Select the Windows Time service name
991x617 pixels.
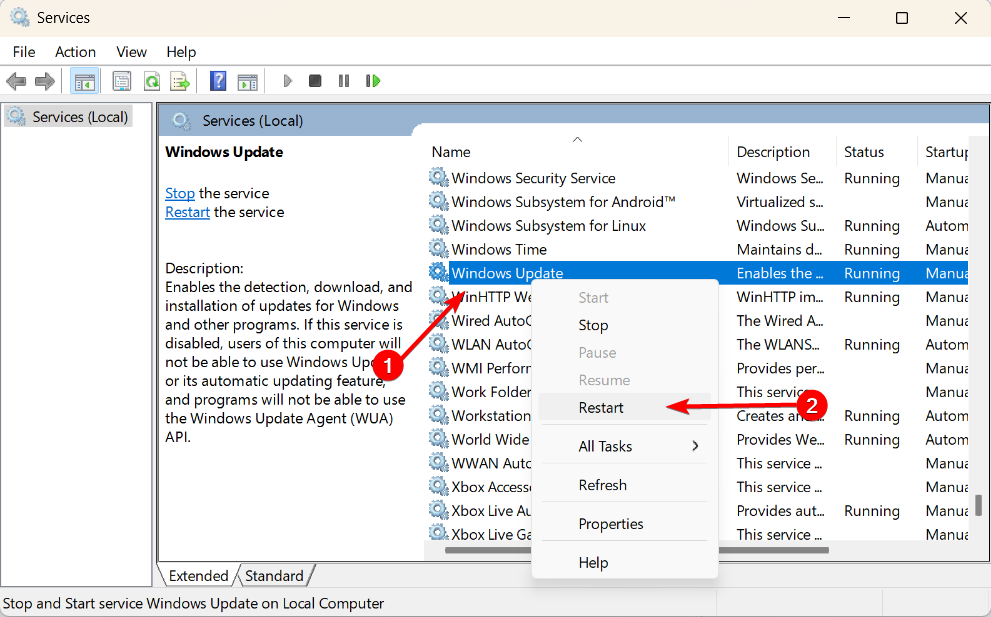point(499,249)
